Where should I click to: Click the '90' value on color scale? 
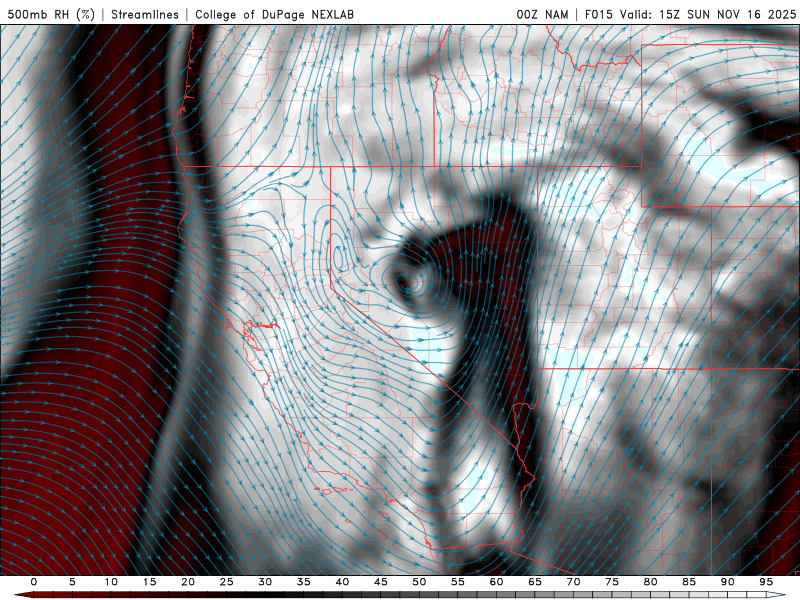[x=727, y=582]
